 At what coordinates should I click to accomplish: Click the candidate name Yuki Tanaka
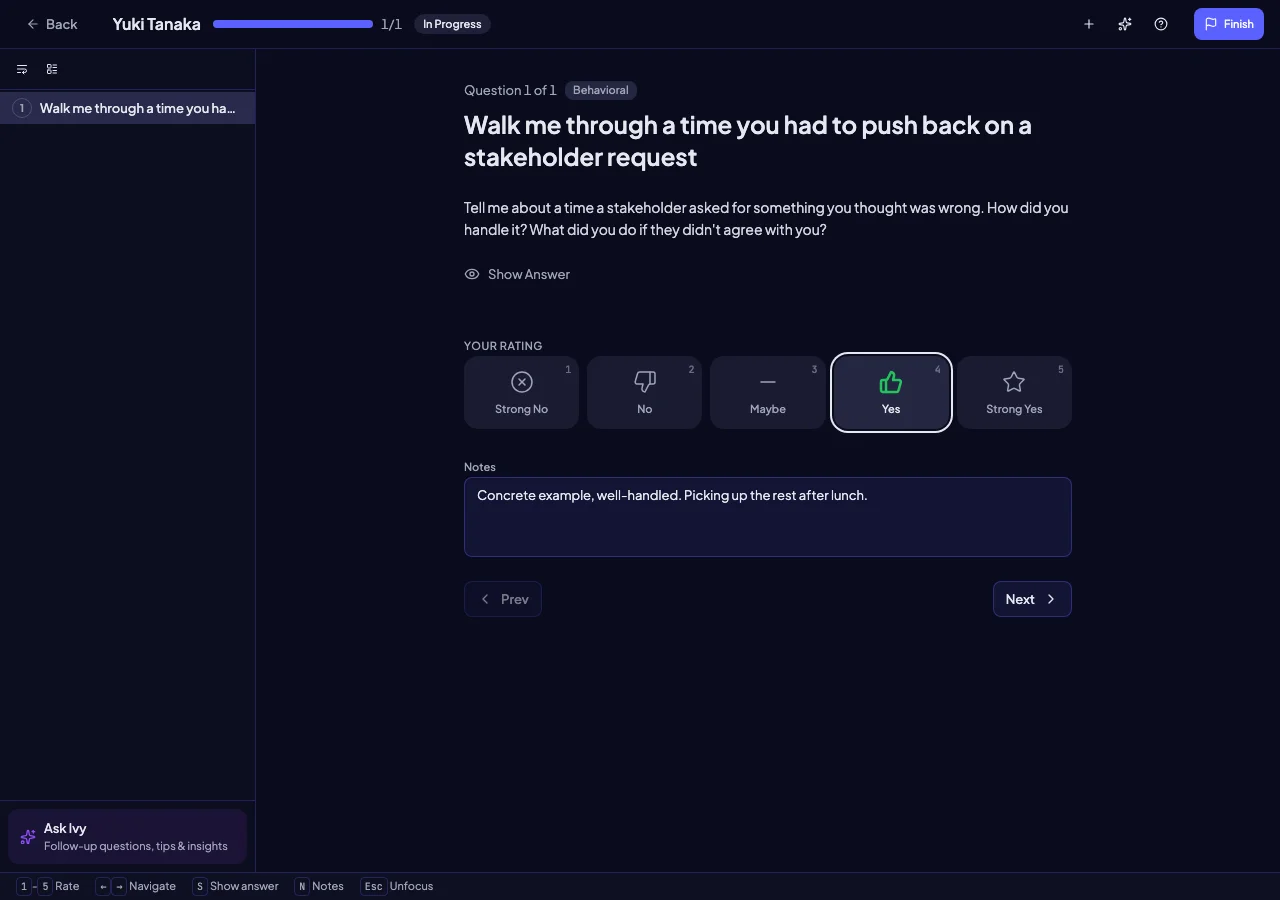156,24
